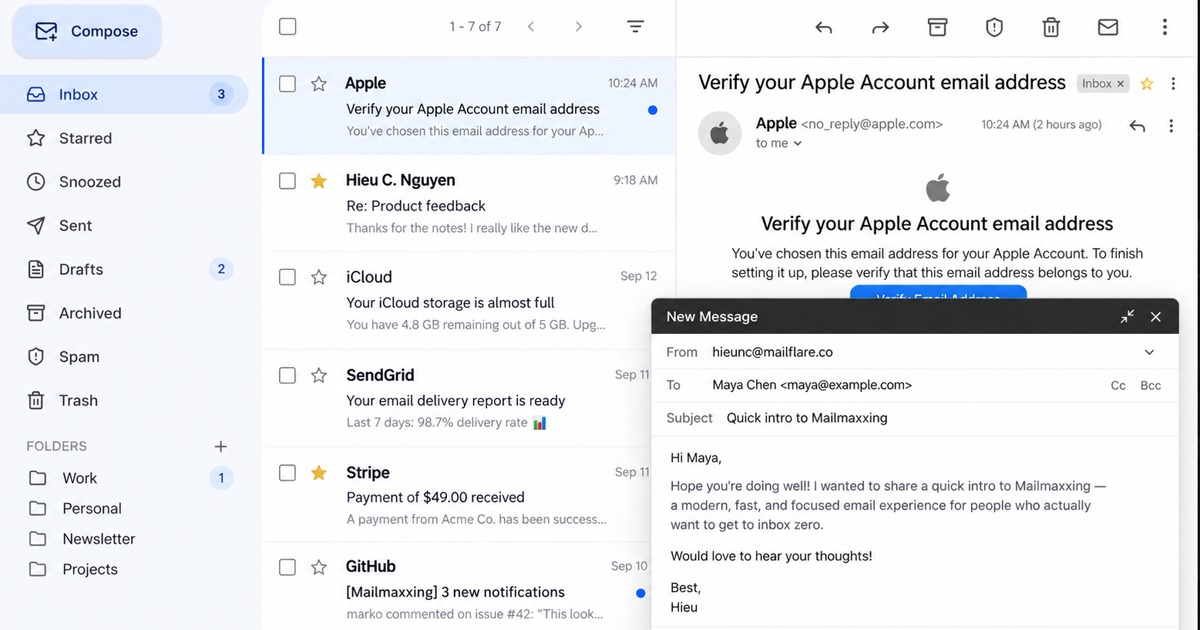The height and width of the screenshot is (630, 1200).
Task: Unstar the Hieu C. Nguyen email
Action: (x=319, y=181)
